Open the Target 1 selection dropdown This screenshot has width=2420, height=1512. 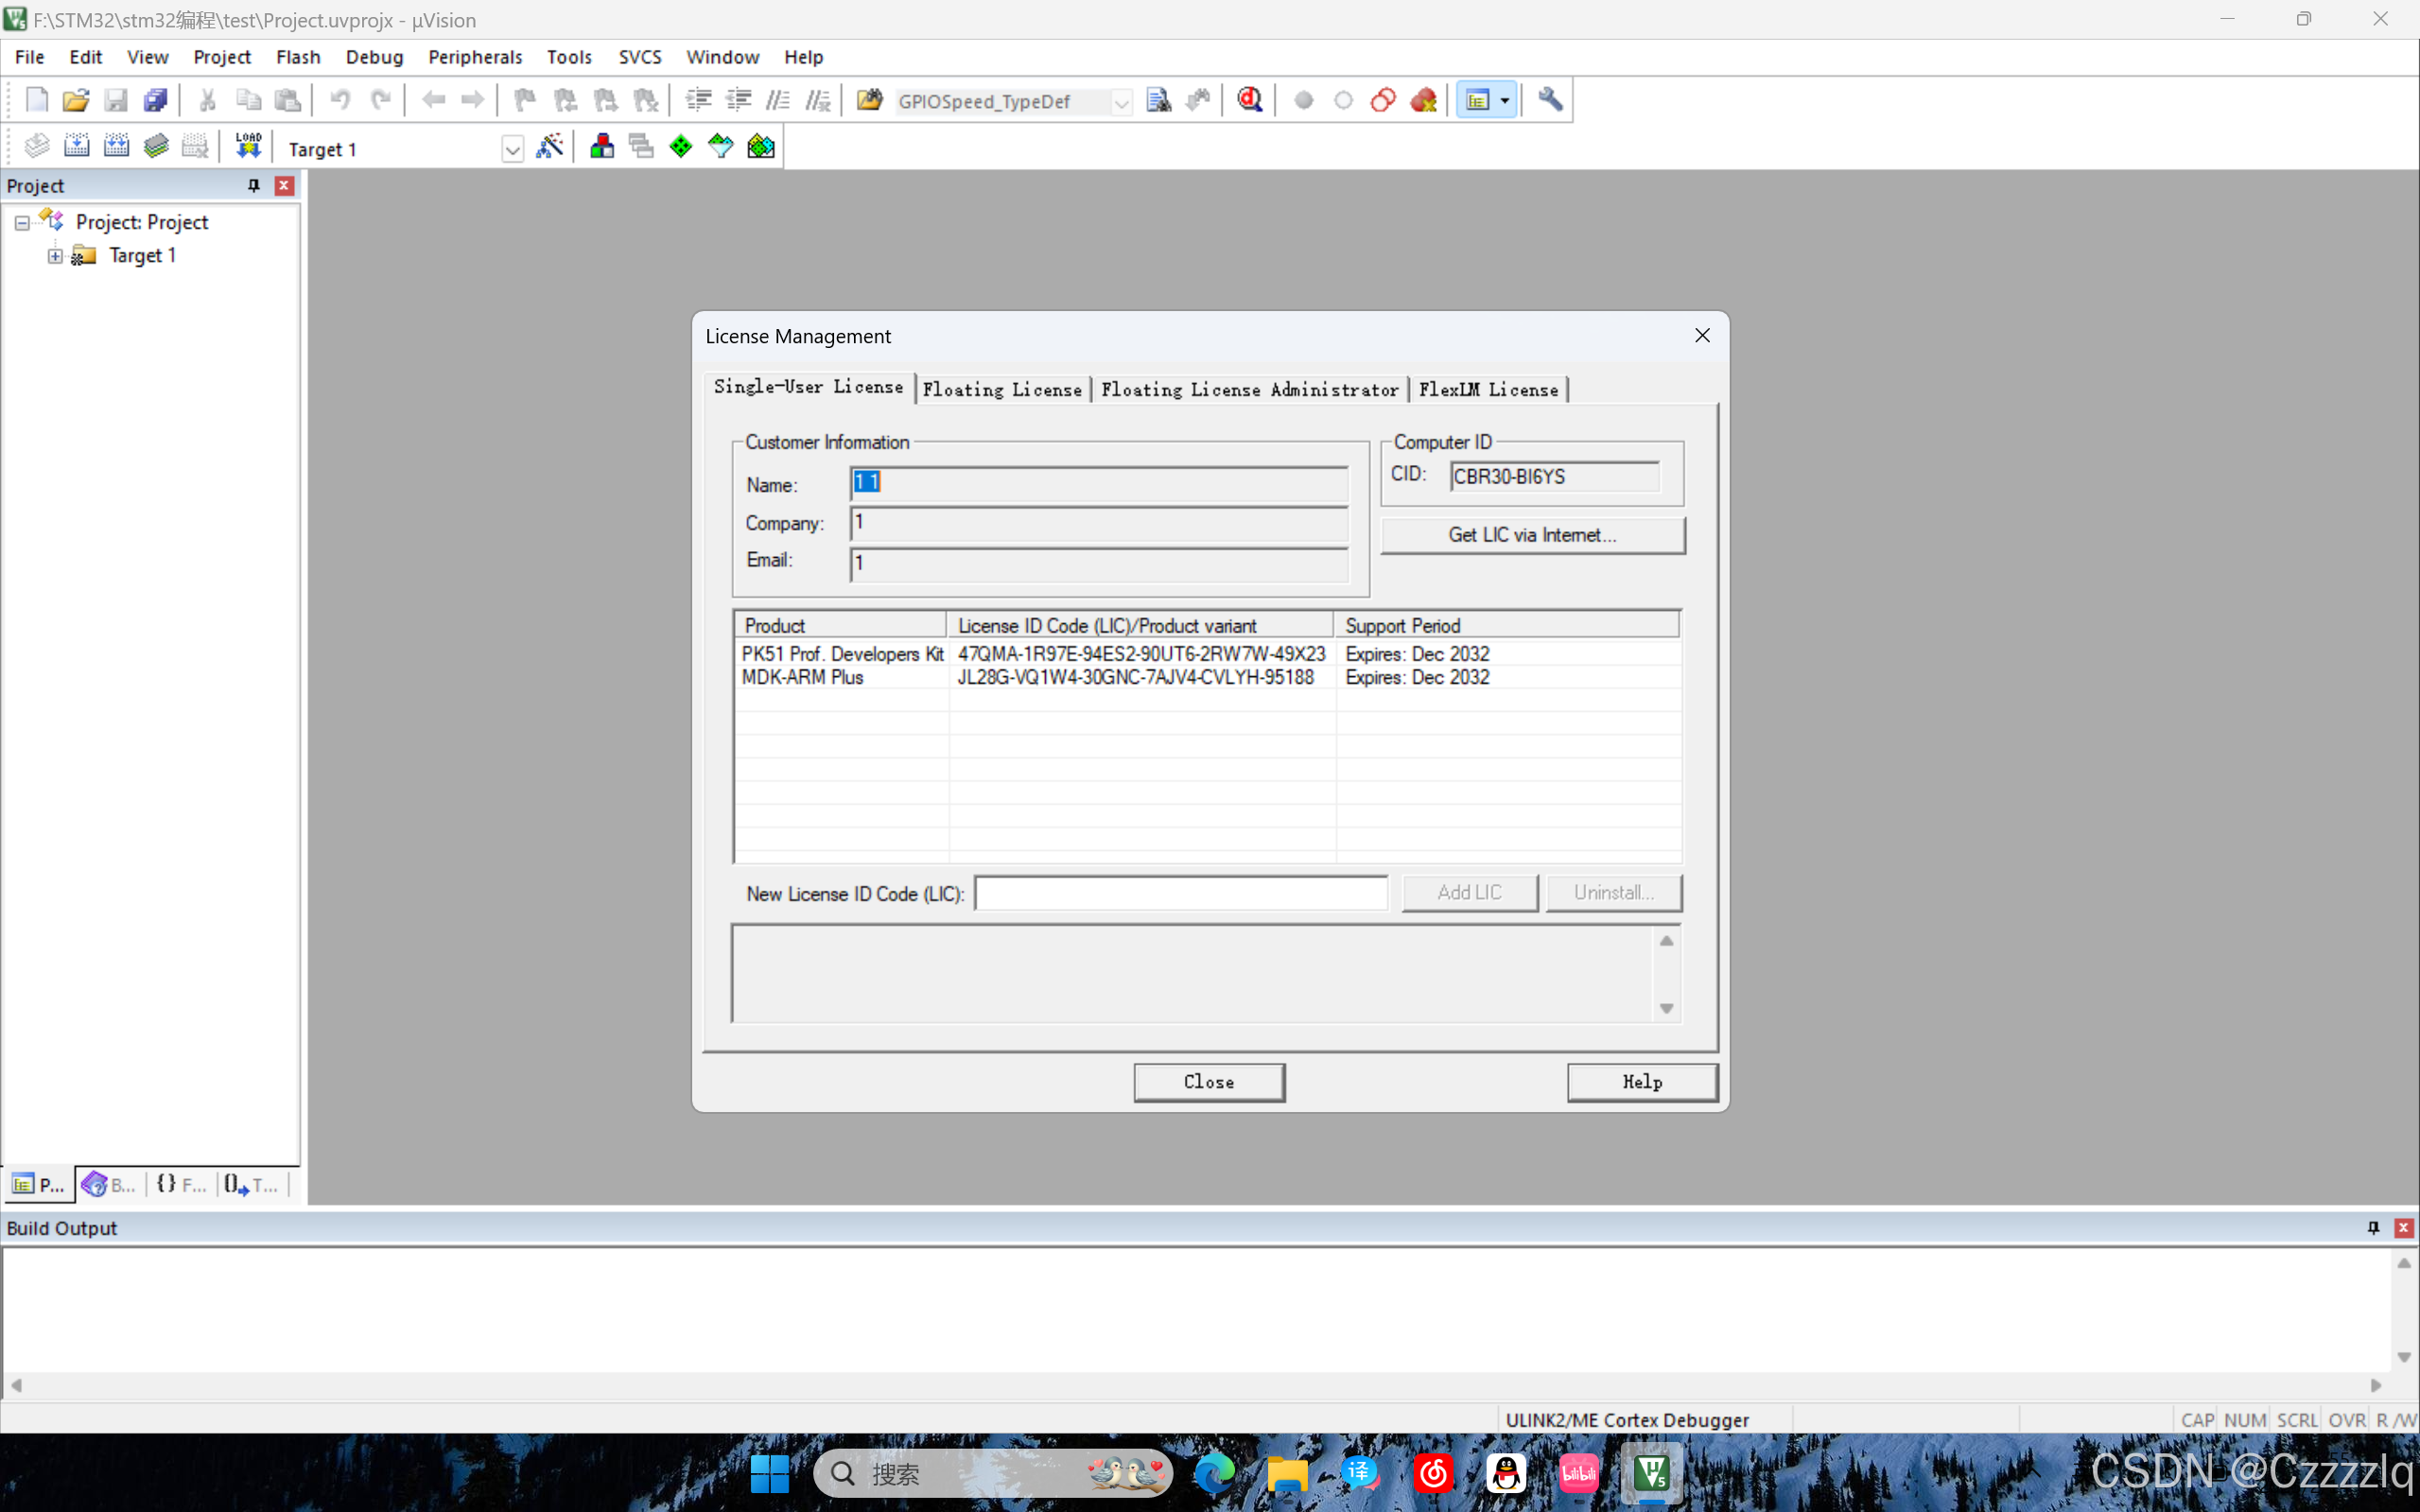pyautogui.click(x=512, y=150)
